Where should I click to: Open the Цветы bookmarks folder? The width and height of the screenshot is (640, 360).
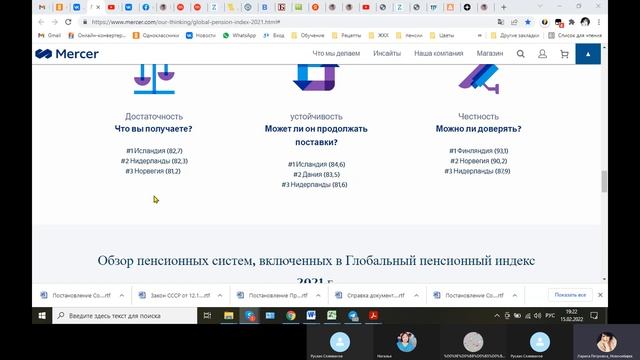coord(442,36)
